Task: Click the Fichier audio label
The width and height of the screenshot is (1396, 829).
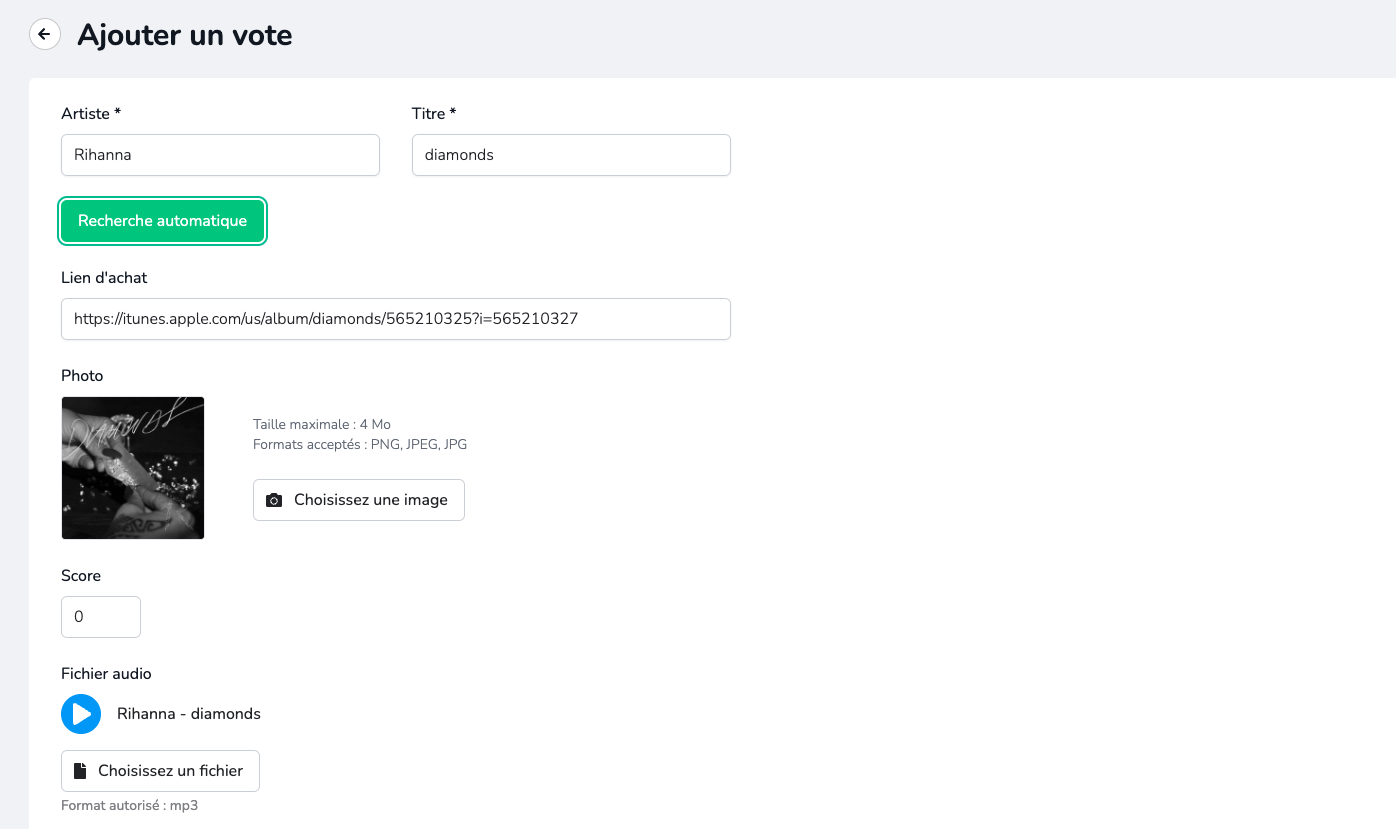Action: 106,674
